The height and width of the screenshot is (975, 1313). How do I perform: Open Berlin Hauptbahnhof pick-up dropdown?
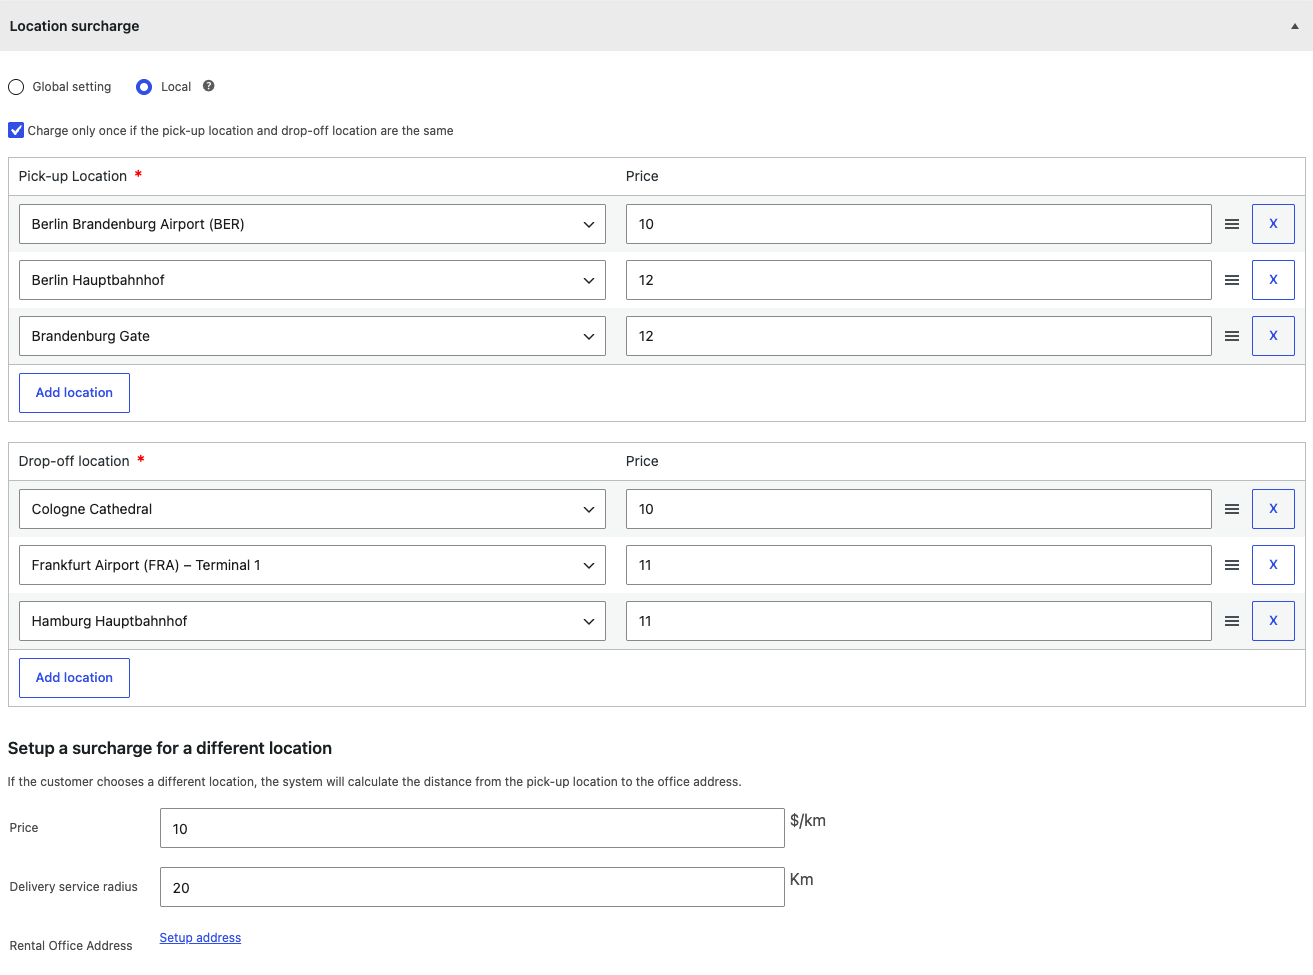point(312,280)
